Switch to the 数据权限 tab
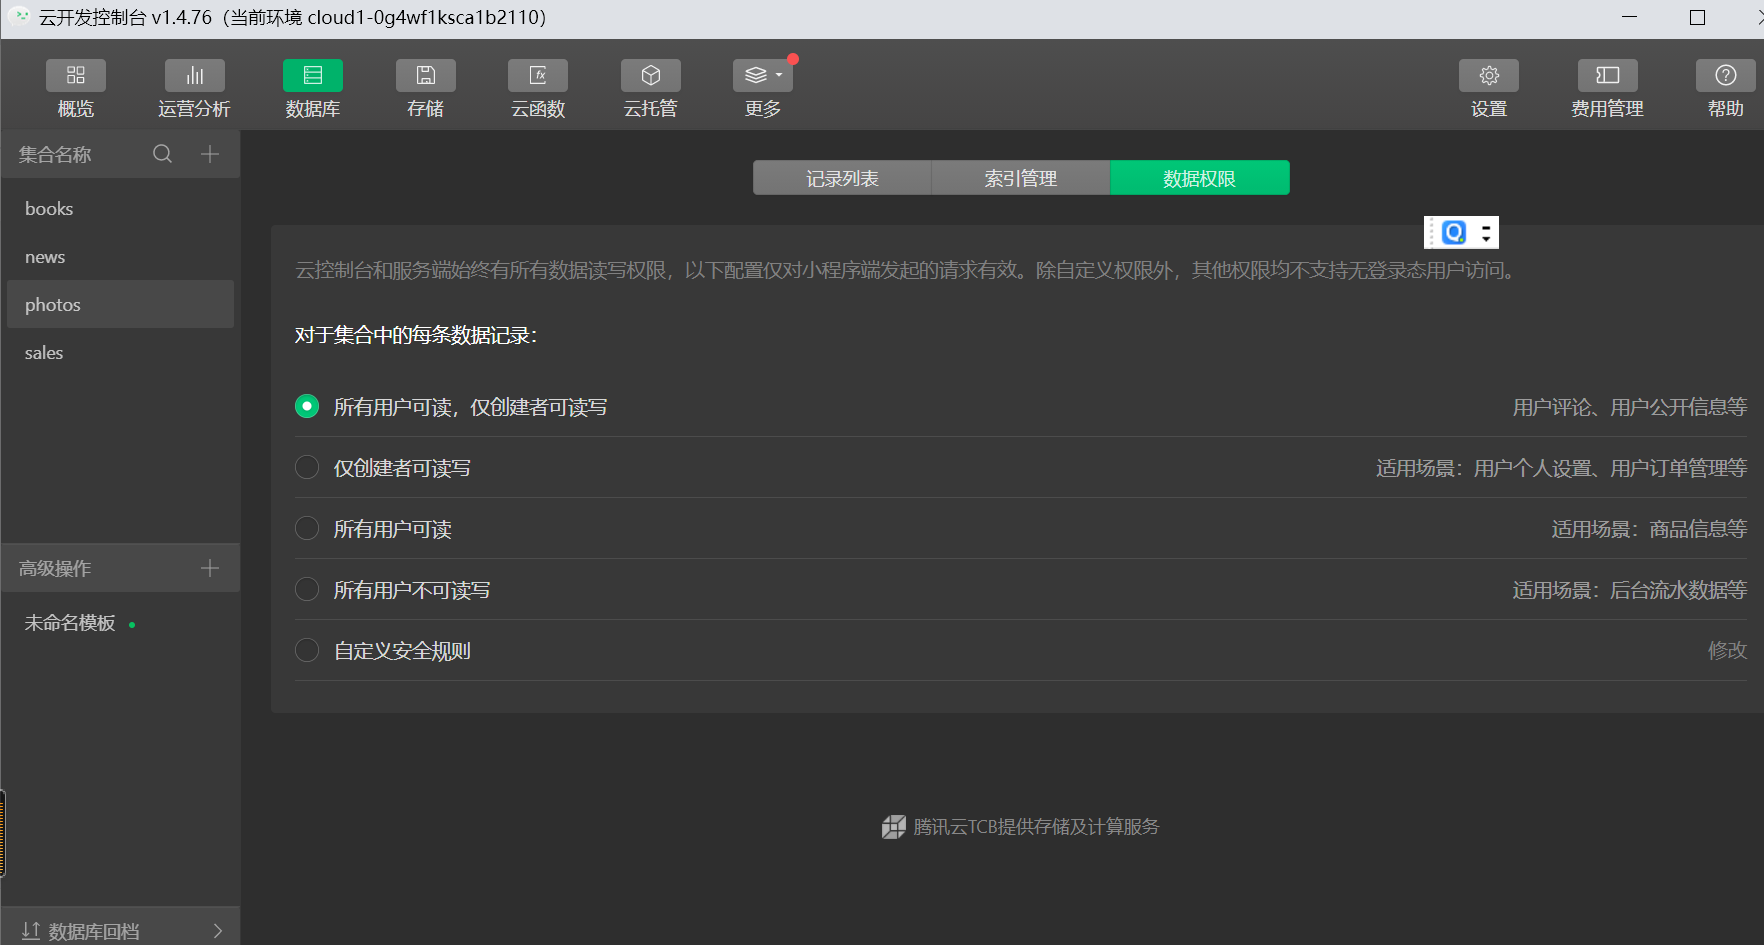 coord(1199,178)
